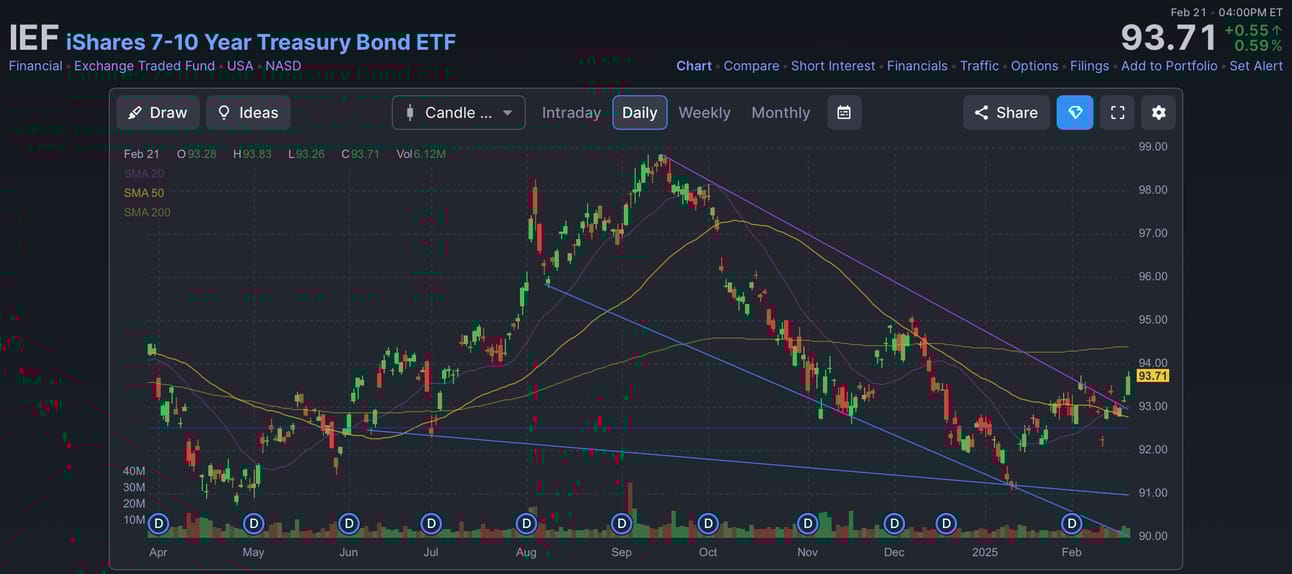Open the USA country link
The height and width of the screenshot is (574, 1292).
[x=240, y=66]
